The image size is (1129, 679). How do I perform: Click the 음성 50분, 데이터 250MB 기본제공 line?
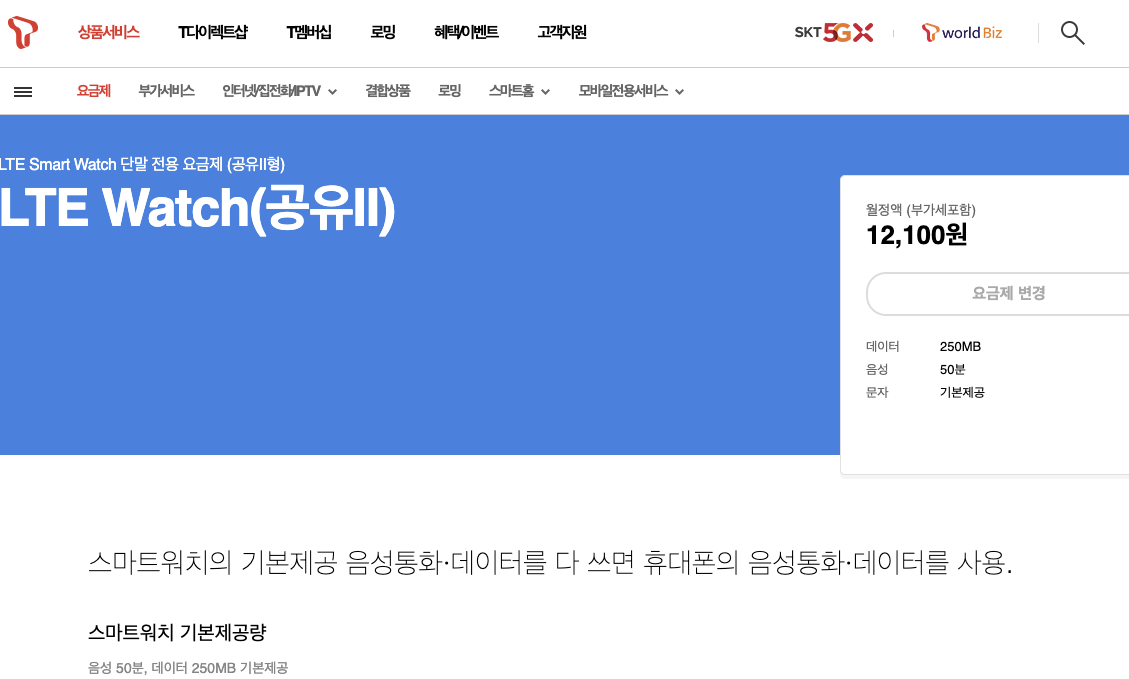tap(188, 667)
